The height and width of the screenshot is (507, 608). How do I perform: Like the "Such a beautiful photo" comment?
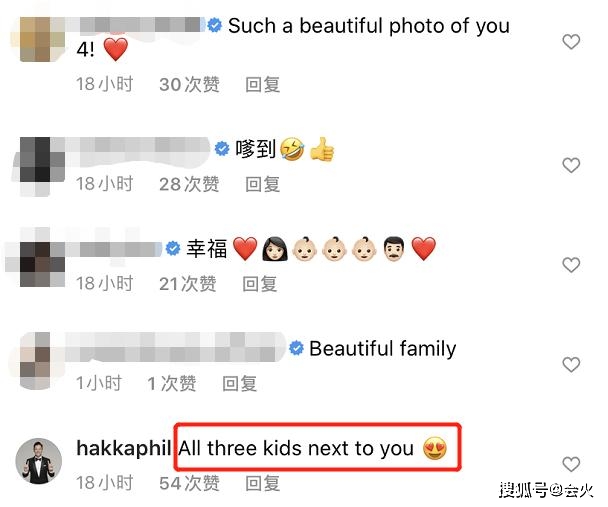pos(571,42)
